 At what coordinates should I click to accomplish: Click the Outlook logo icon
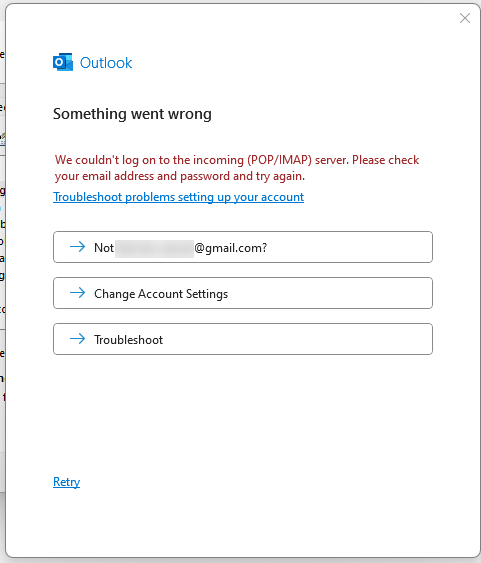[63, 62]
